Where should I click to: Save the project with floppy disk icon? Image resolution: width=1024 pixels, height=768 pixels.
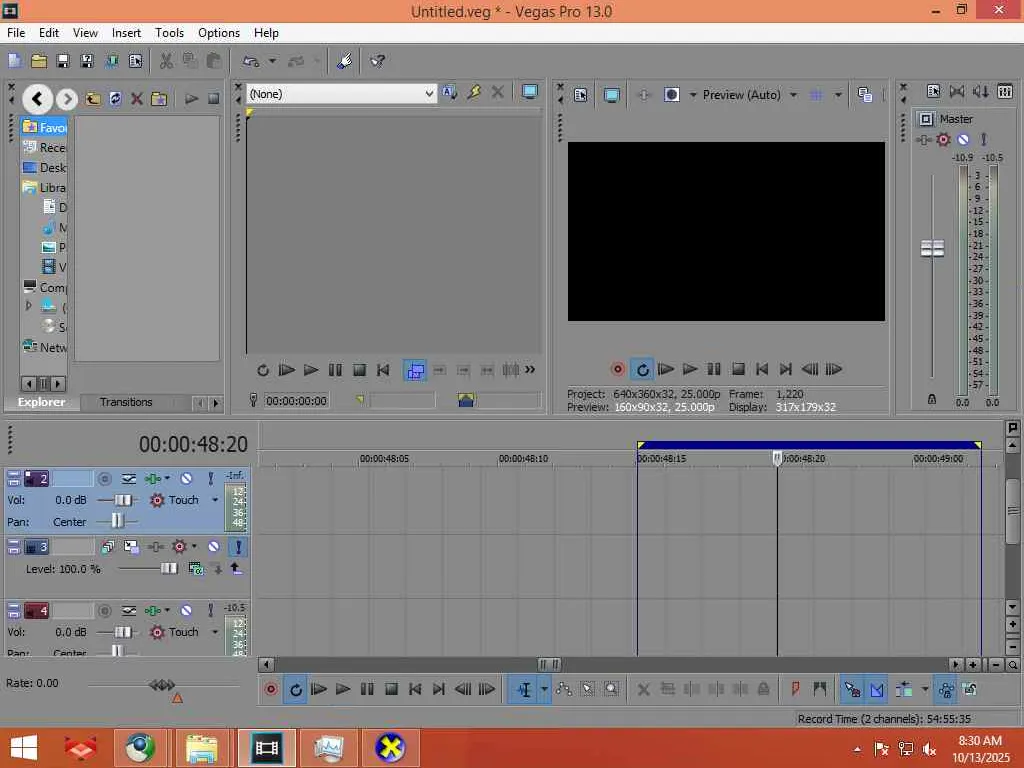(63, 61)
